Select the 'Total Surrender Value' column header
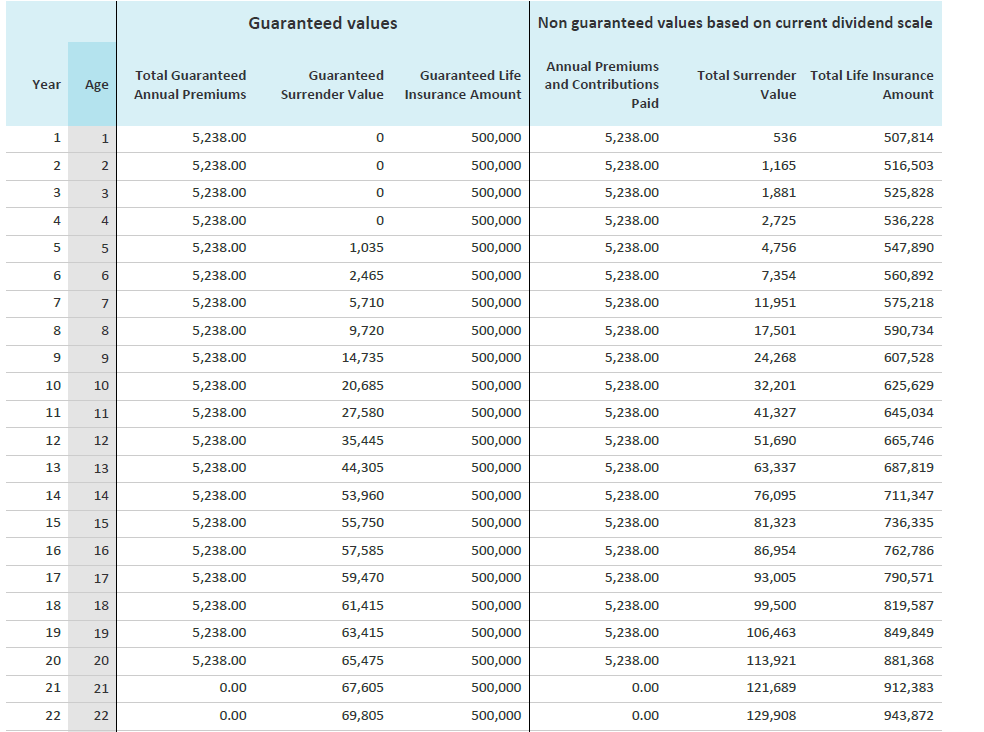This screenshot has width=984, height=732. (747, 85)
